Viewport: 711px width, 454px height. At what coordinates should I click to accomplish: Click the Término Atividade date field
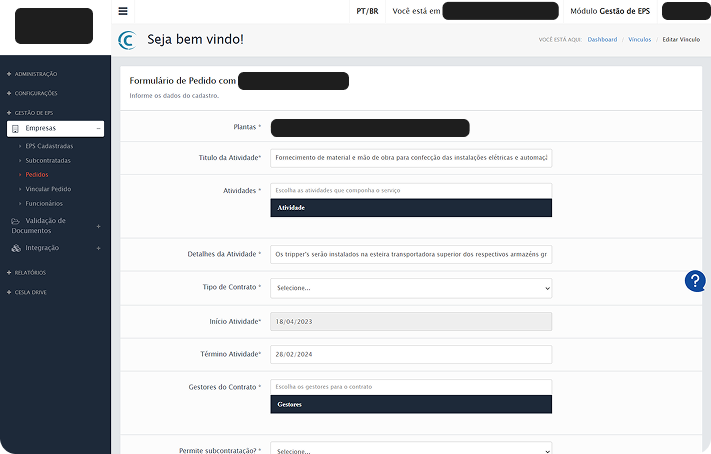tap(411, 354)
